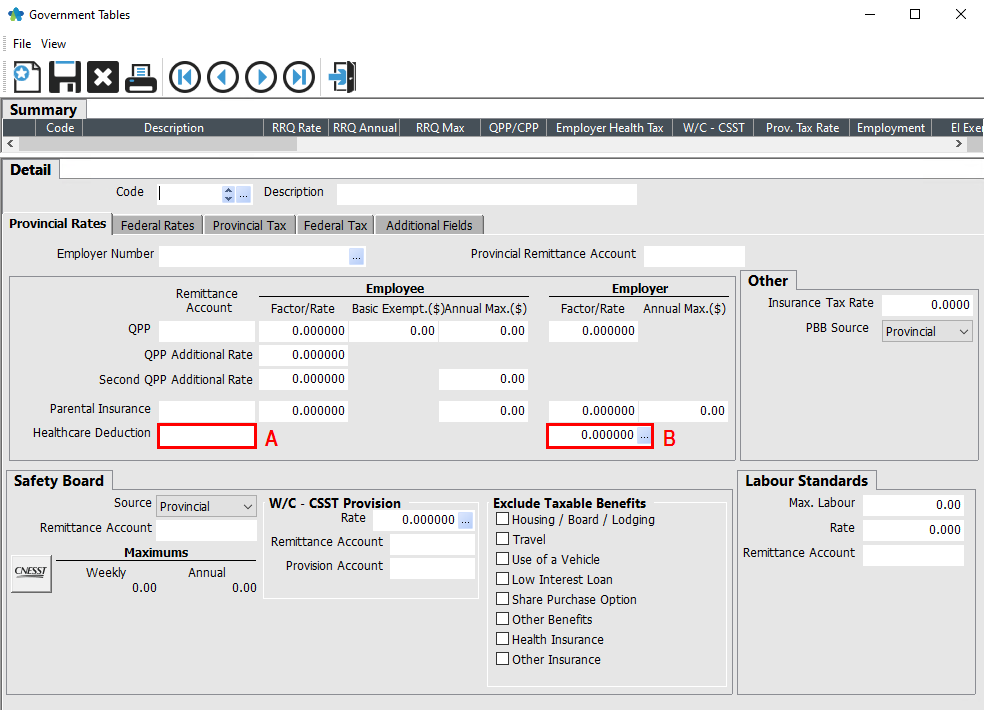This screenshot has height=710, width=984.
Task: Switch to the Federal Rates tab
Action: coord(158,226)
